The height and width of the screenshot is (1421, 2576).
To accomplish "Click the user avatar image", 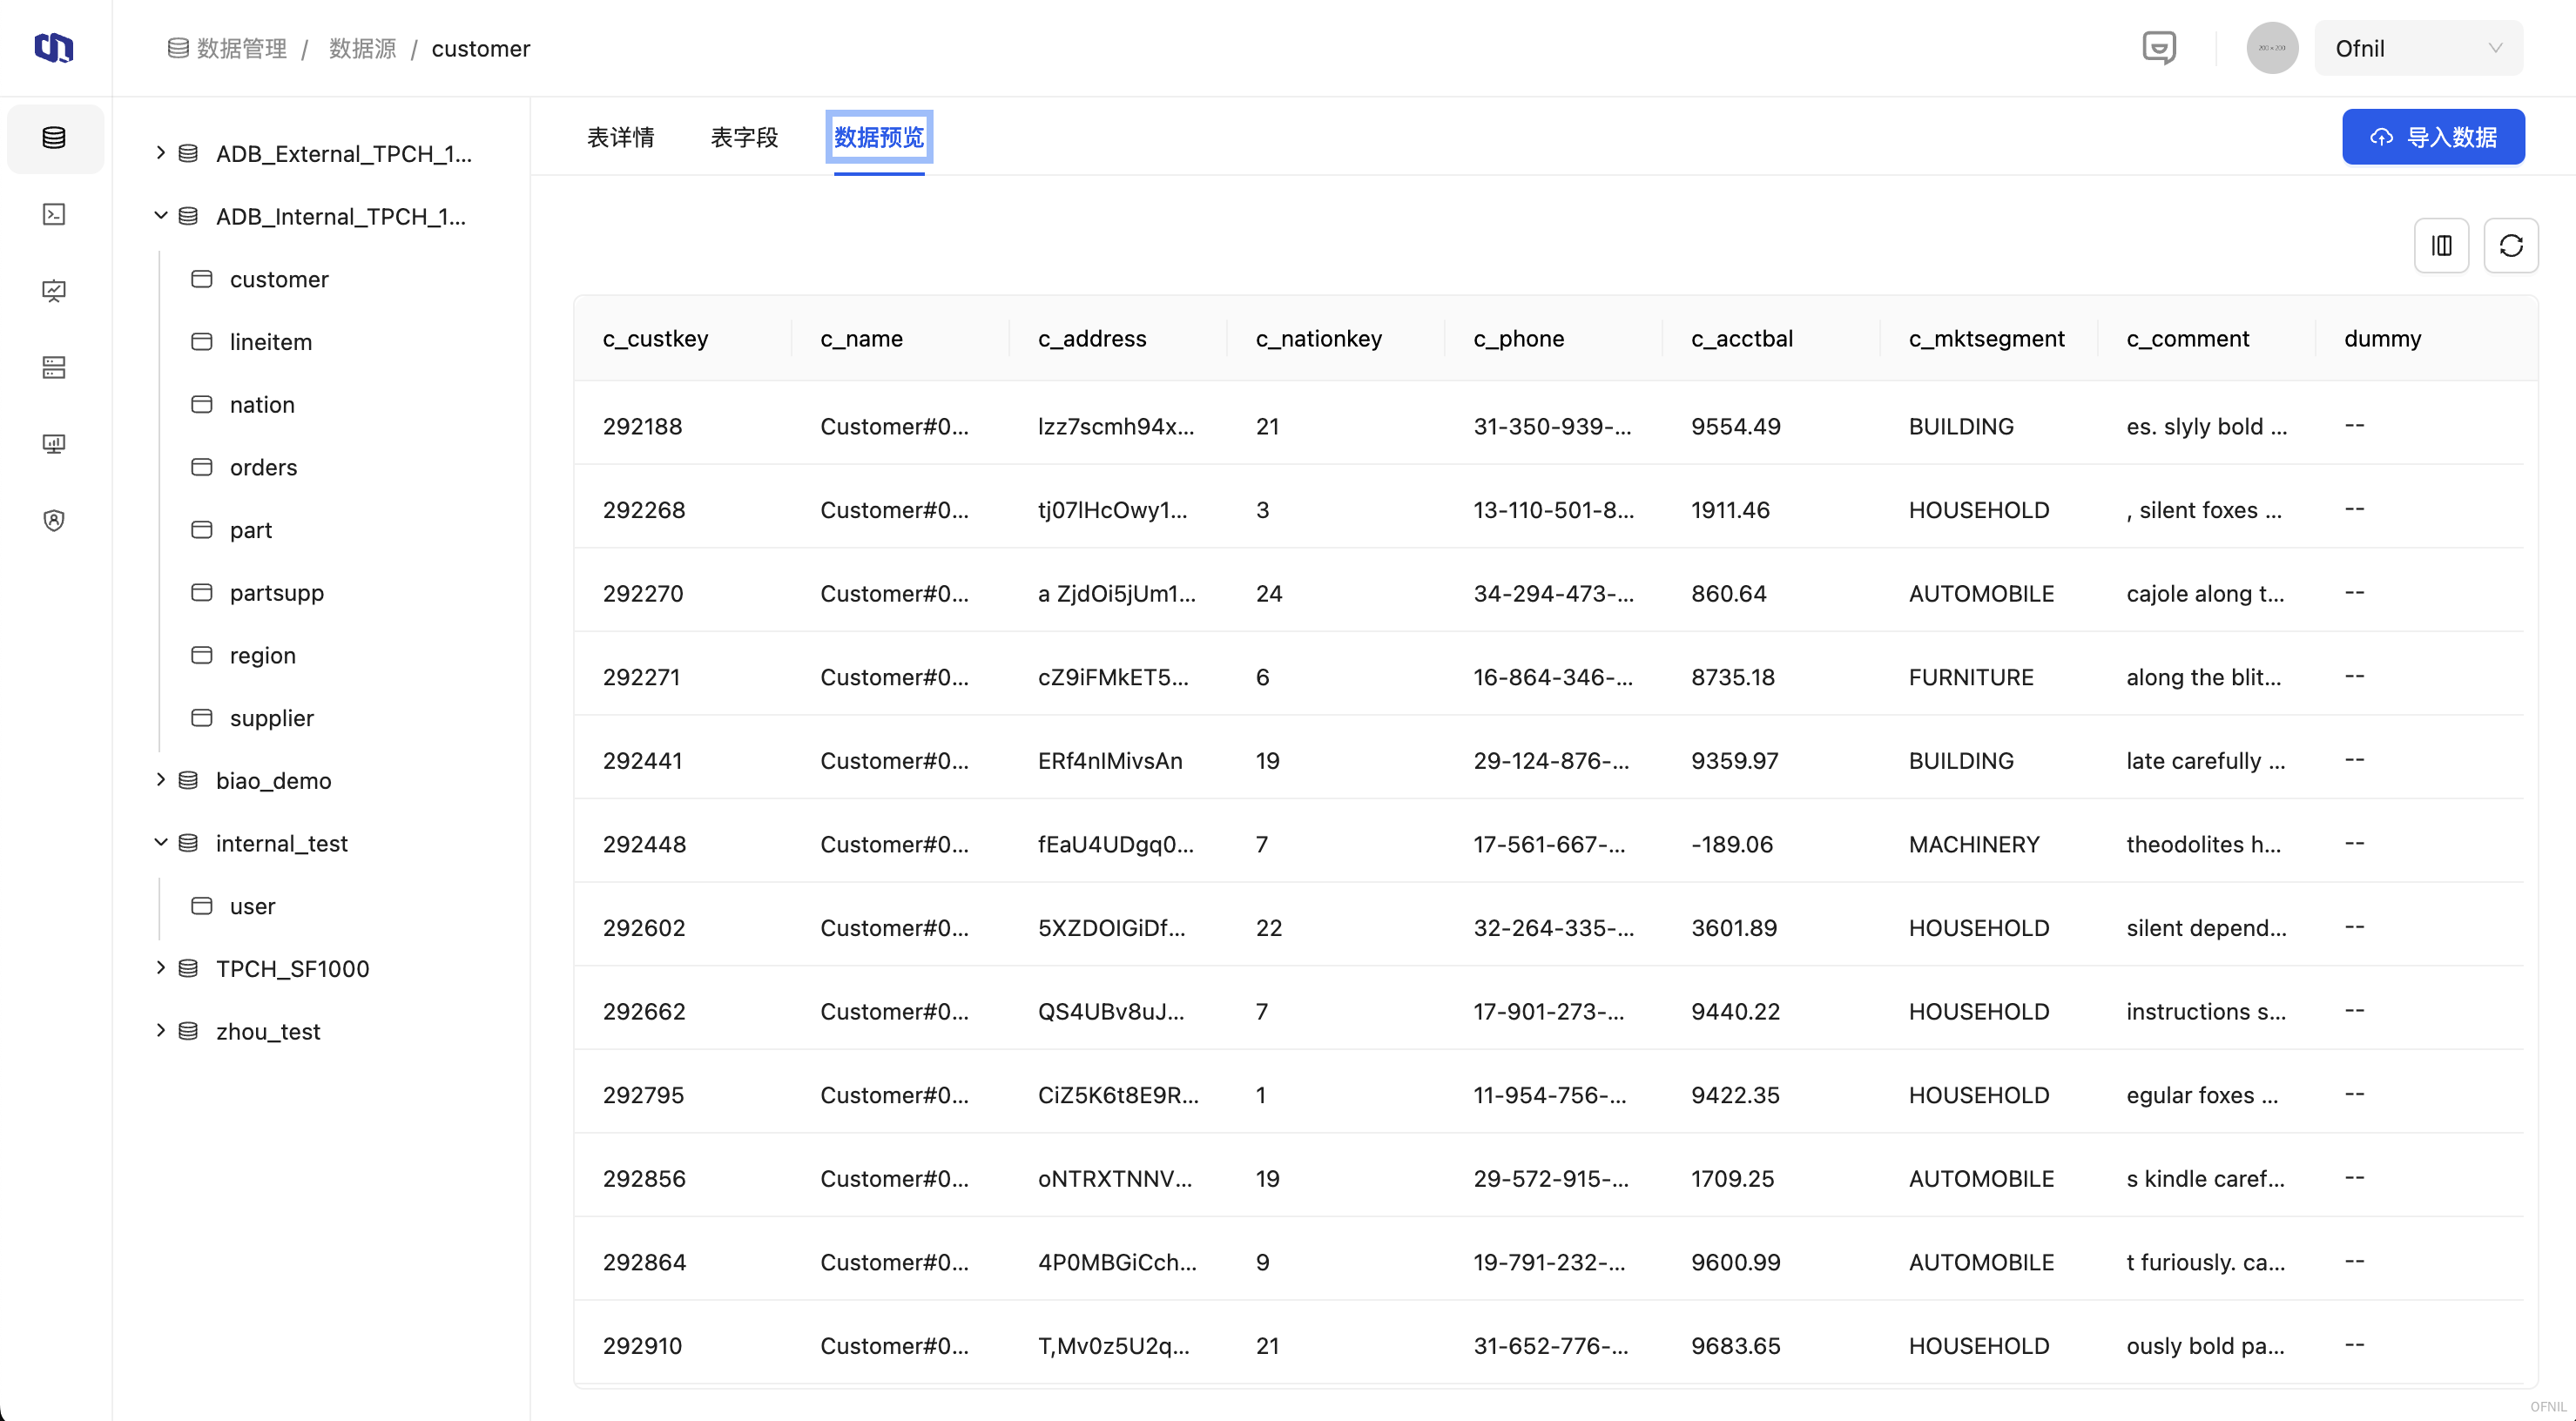I will pos(2272,48).
